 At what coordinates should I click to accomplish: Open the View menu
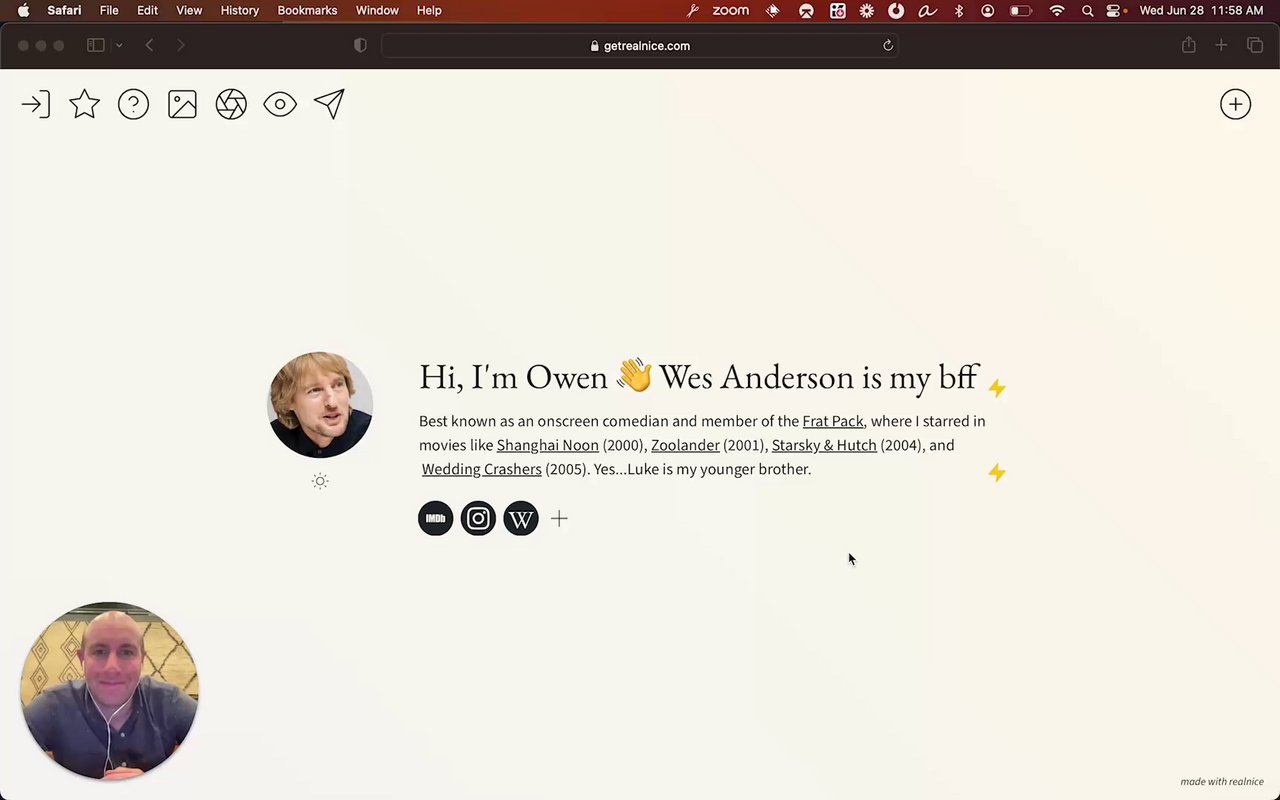click(x=189, y=10)
